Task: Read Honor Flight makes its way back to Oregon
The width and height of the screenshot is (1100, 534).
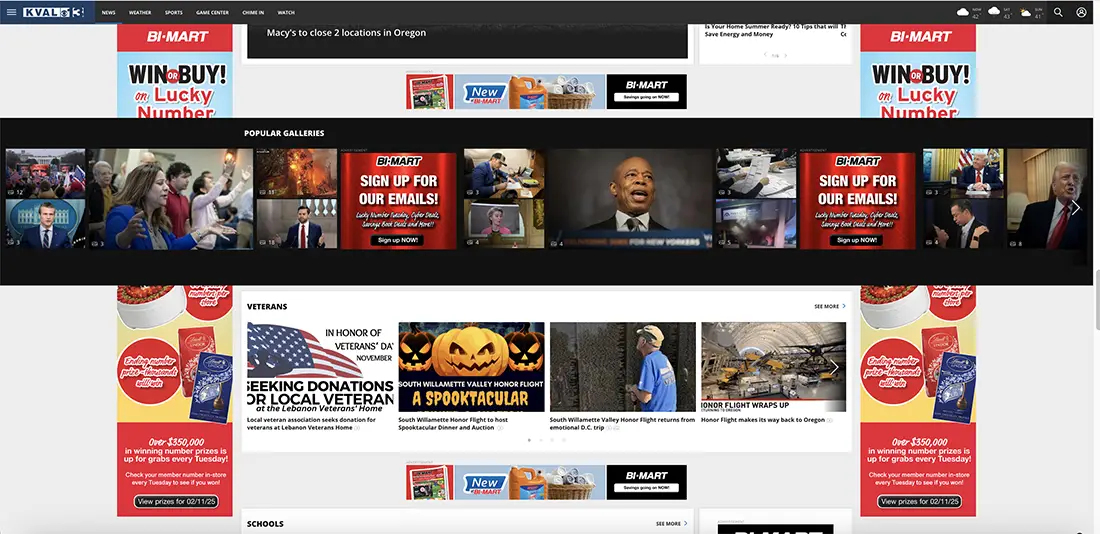Action: click(763, 420)
